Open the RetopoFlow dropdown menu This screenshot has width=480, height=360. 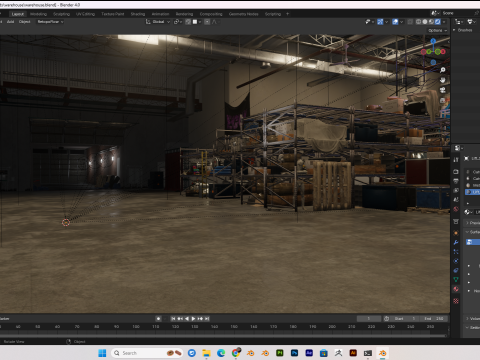tap(50, 22)
